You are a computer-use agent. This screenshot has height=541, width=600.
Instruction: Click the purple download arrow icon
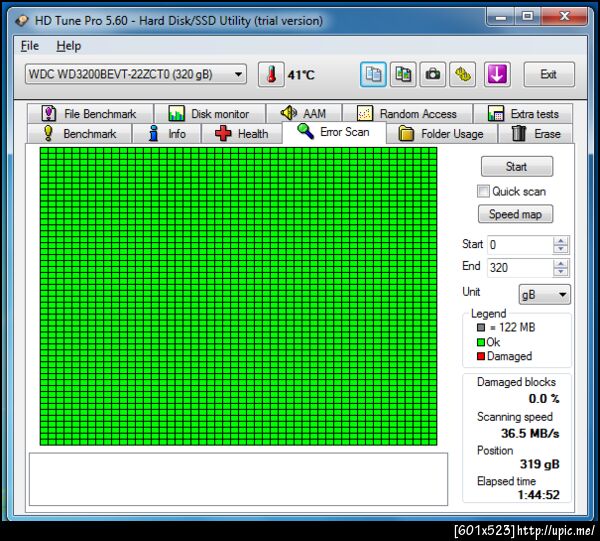(497, 74)
